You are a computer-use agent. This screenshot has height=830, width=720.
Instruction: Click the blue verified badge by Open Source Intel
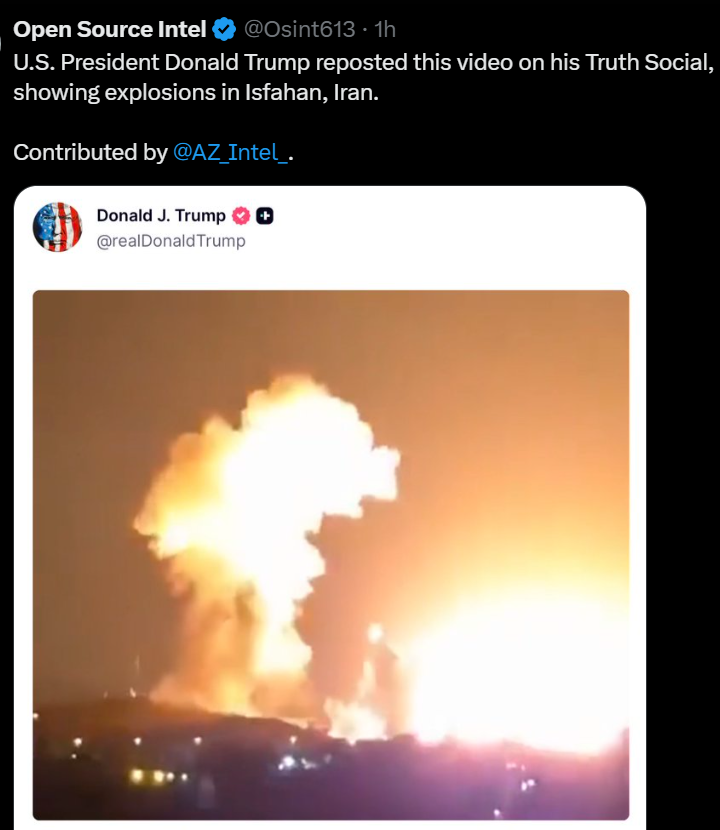[224, 29]
